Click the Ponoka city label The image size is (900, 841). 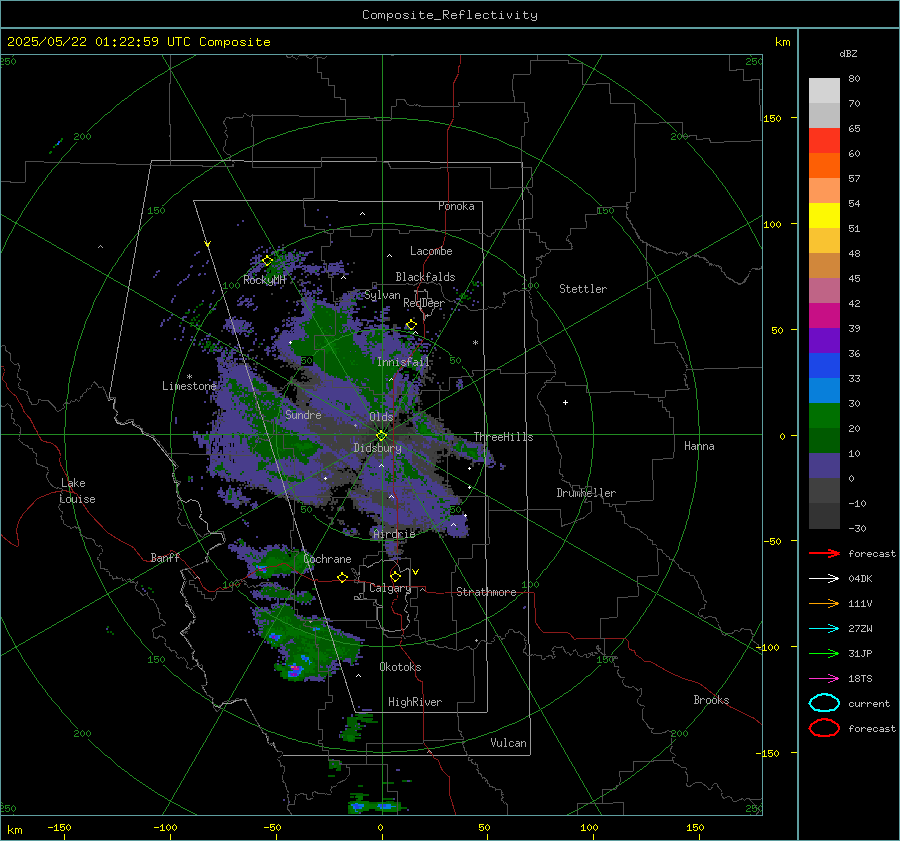(456, 206)
